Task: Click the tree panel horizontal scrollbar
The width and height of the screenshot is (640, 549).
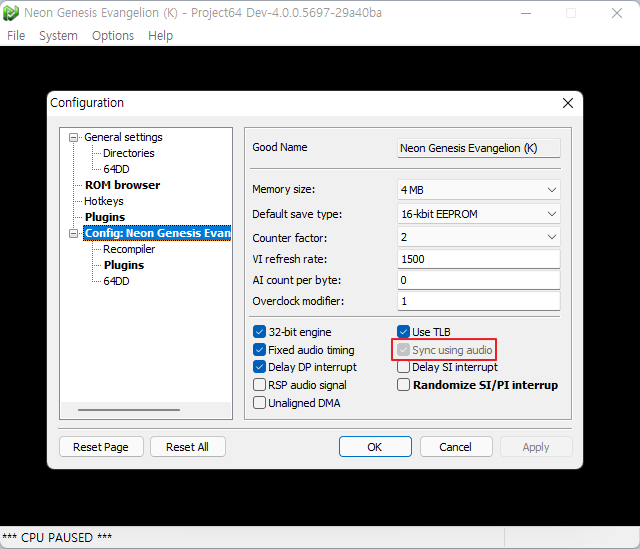Action: click(x=129, y=409)
